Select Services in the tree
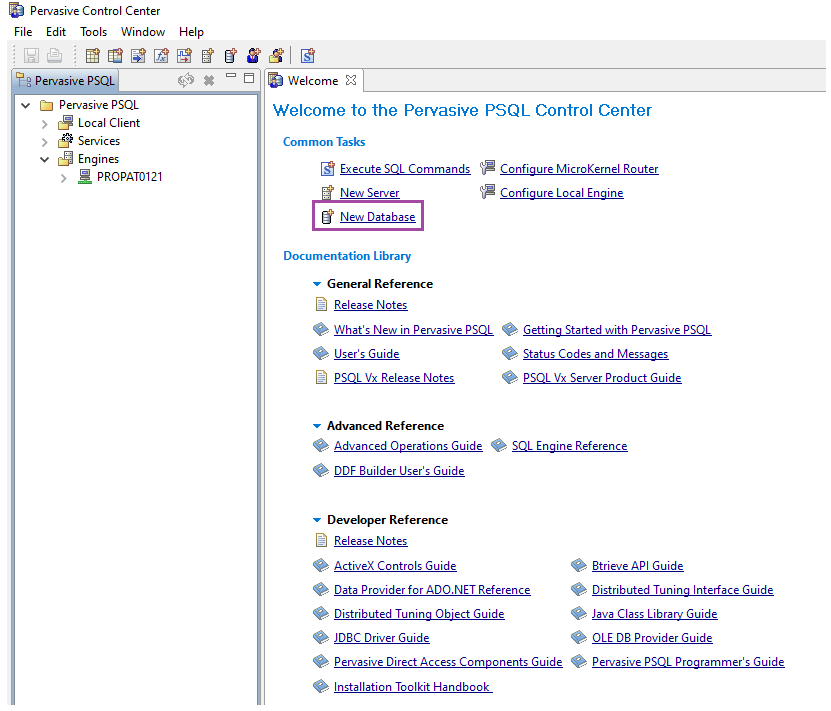This screenshot has width=831, height=711. [99, 141]
